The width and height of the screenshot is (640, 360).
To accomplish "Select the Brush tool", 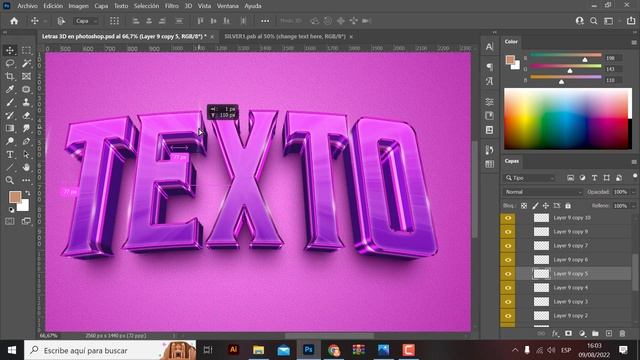I will (x=10, y=102).
